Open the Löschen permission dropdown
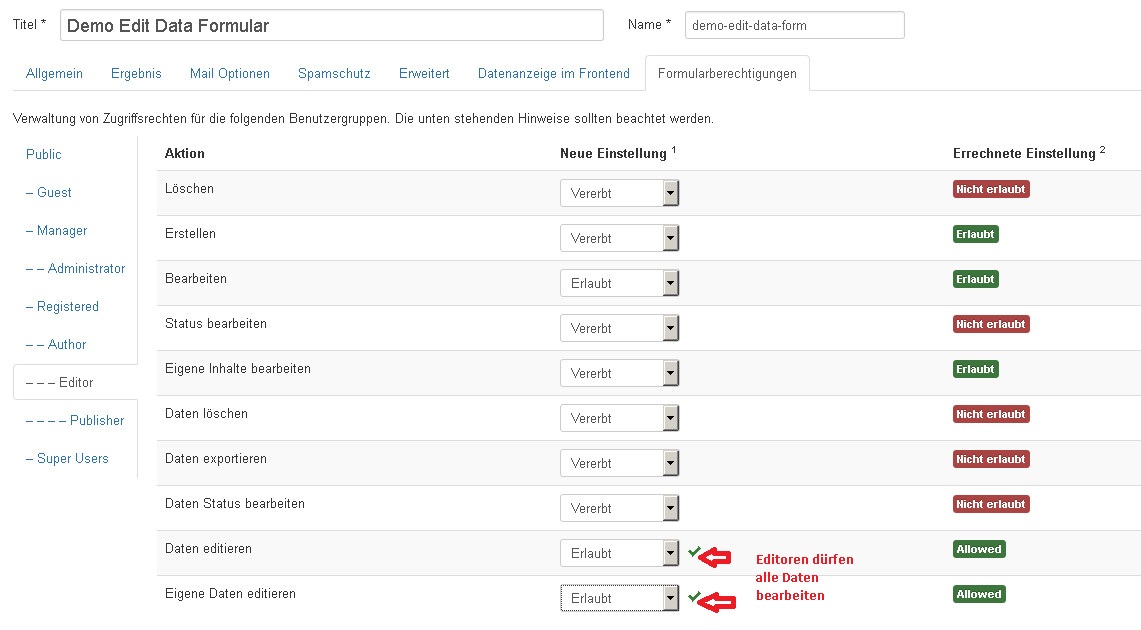Screen dimensions: 1141x630 pos(619,193)
